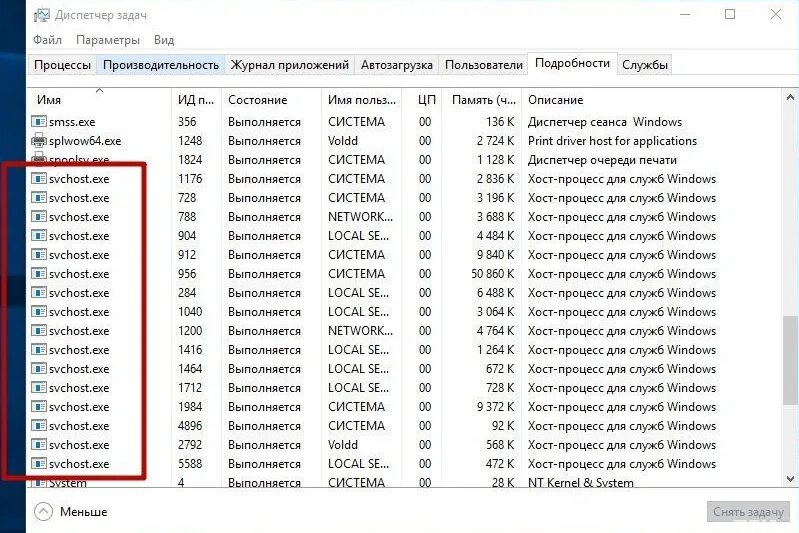Click icon of svchost.exe with PID 2792
This screenshot has width=799, height=533.
(39, 445)
